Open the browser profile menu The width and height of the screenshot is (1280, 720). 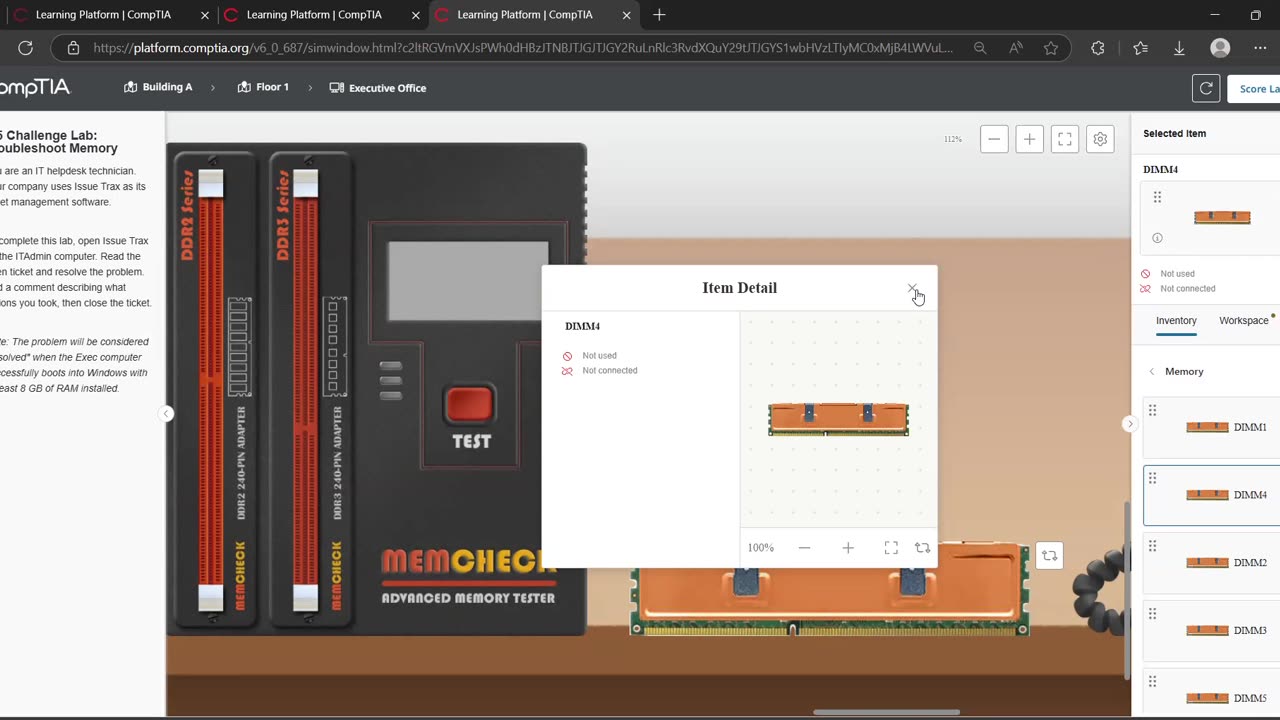(1220, 48)
